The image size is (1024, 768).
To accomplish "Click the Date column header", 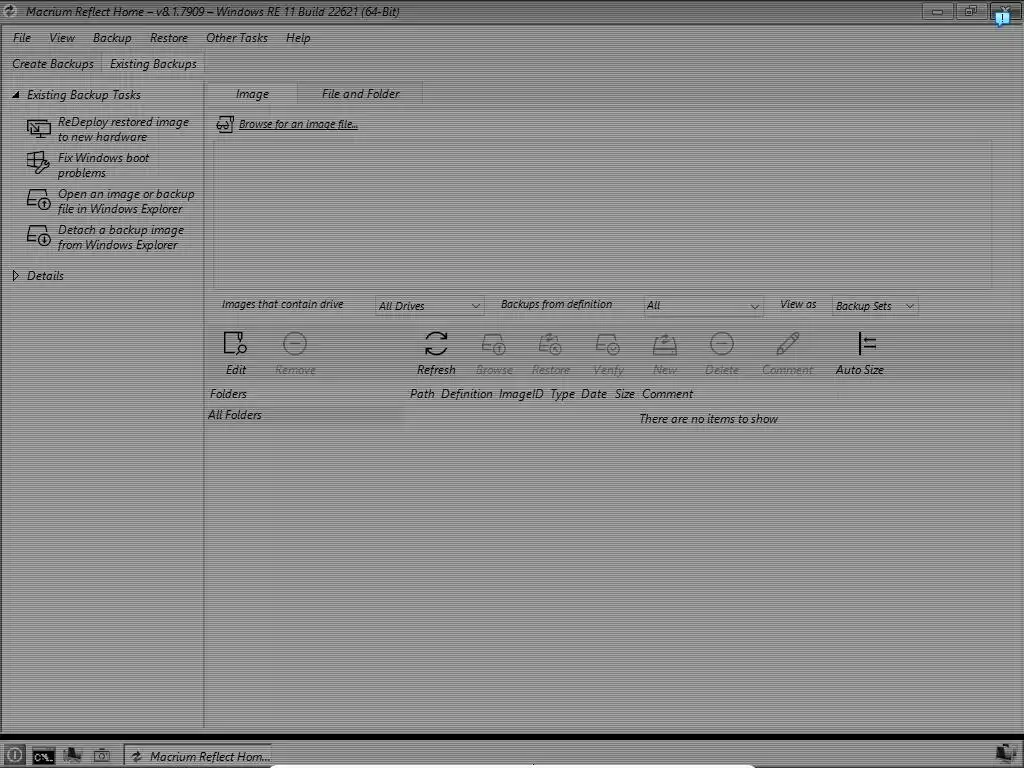I will 594,394.
